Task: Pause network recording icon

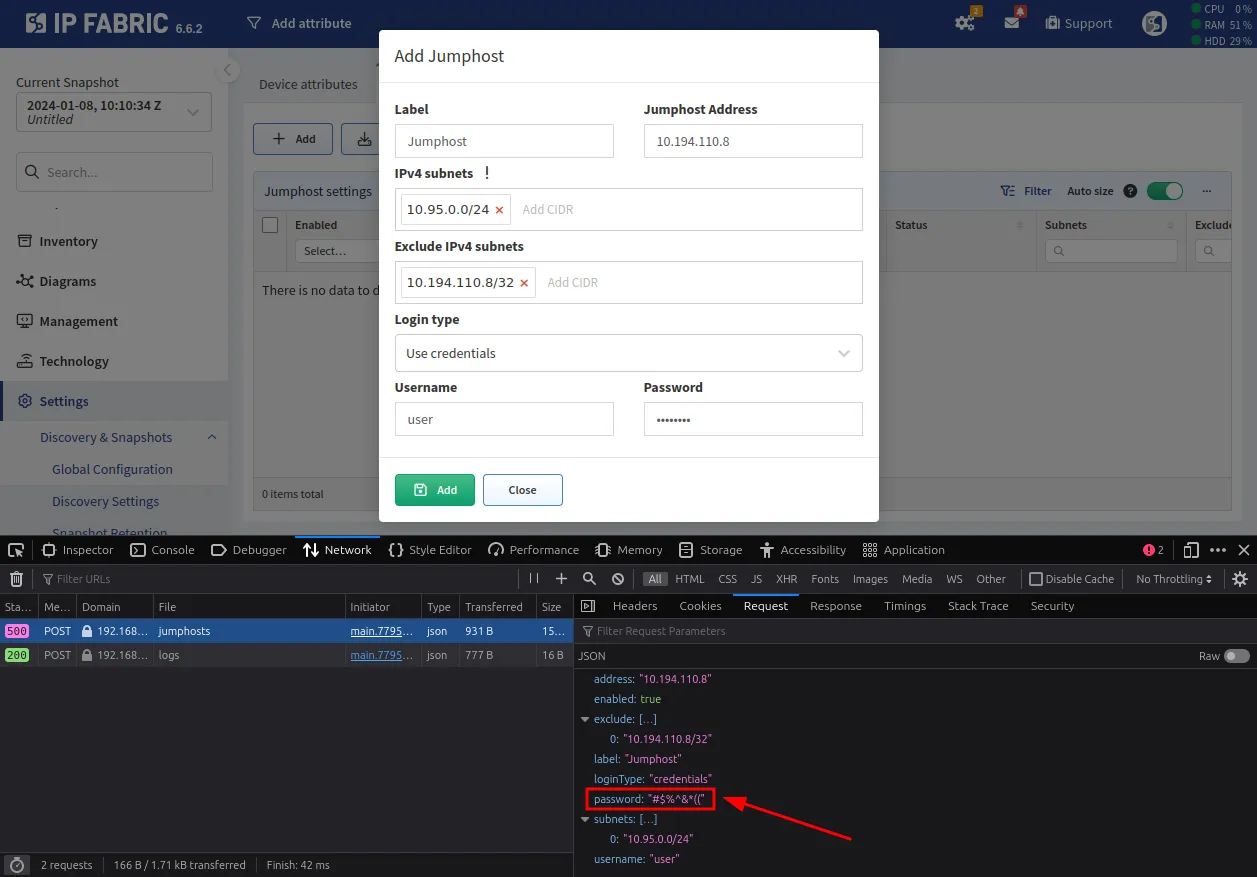Action: click(534, 579)
